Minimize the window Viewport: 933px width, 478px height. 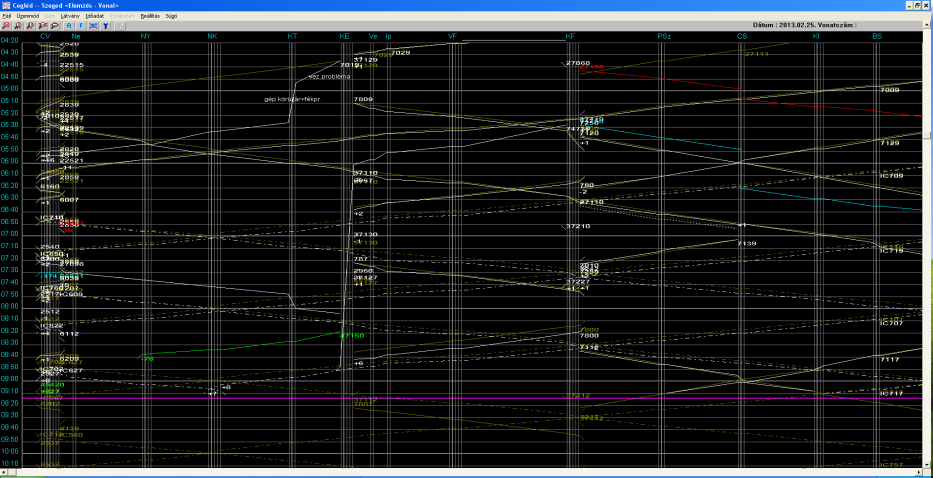pyautogui.click(x=909, y=5)
